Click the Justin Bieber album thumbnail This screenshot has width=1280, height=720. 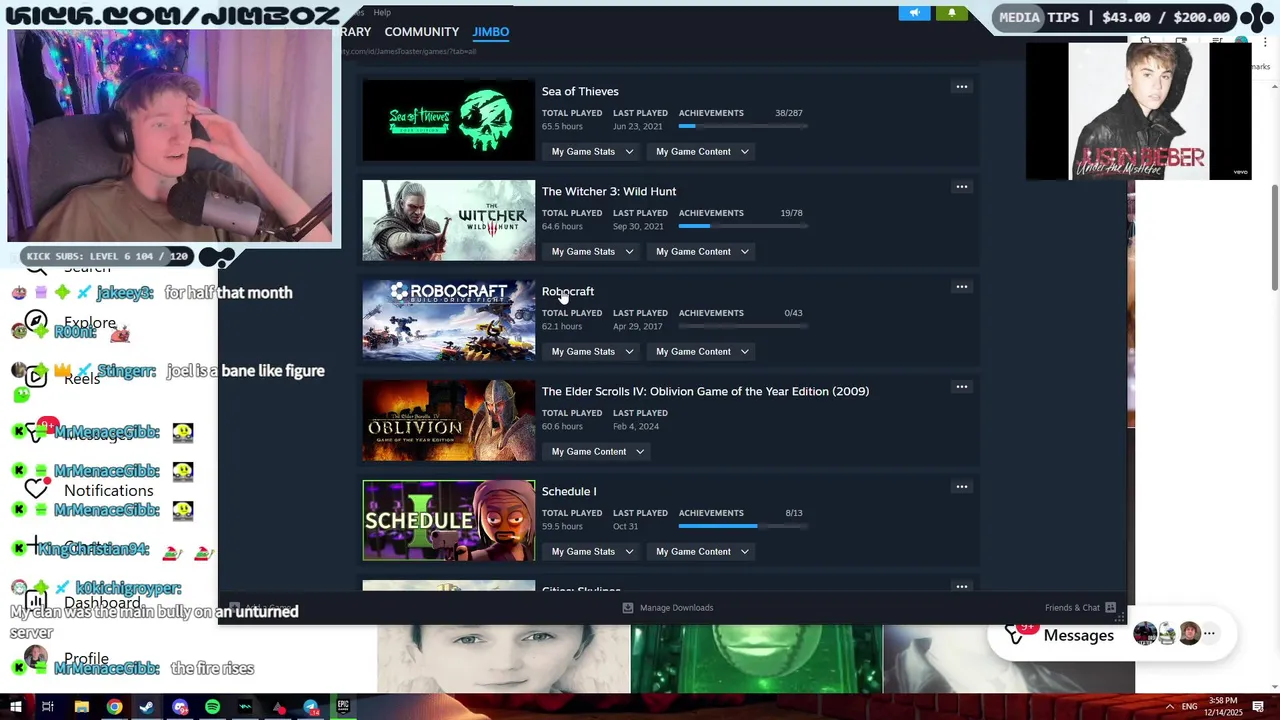tap(1139, 111)
